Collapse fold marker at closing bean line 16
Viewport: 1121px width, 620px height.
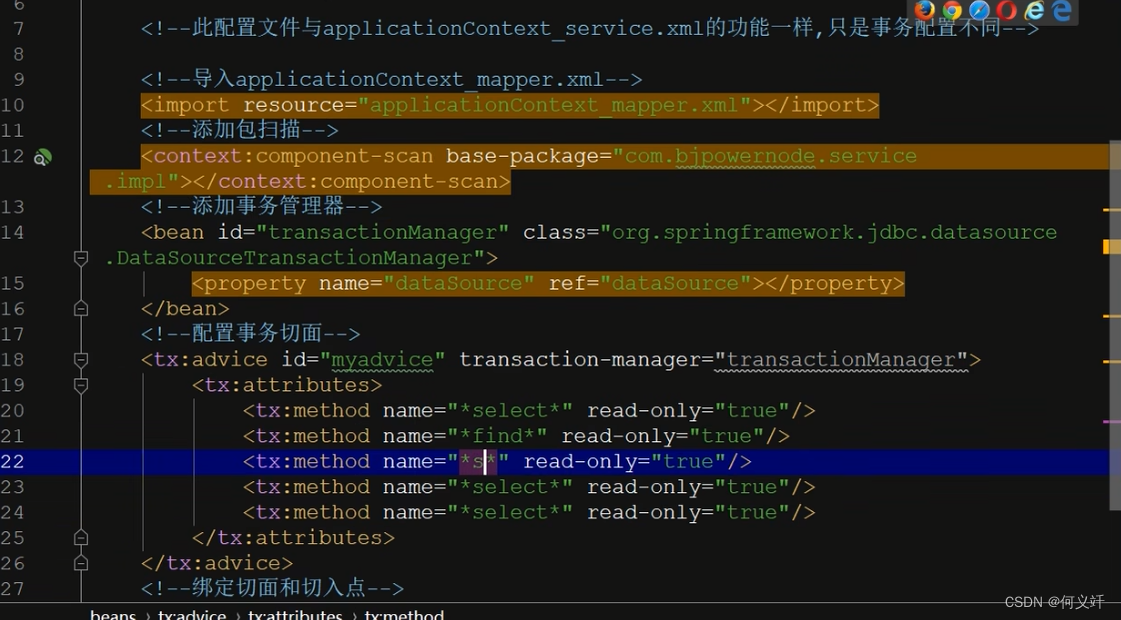[x=81, y=308]
